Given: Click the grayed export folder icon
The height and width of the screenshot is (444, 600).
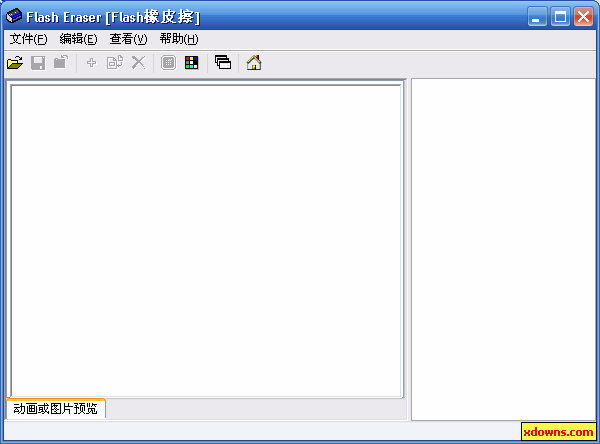Looking at the screenshot, I should tap(60, 62).
